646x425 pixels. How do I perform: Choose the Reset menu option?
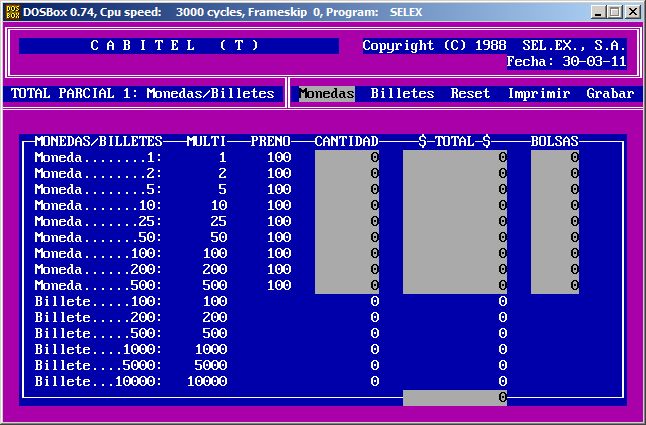(x=470, y=93)
